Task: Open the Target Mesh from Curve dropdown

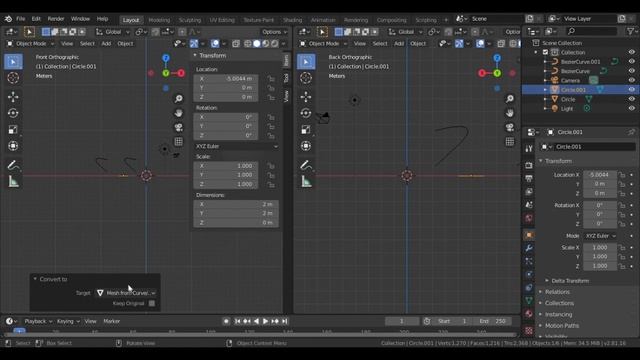Action: tap(126, 293)
